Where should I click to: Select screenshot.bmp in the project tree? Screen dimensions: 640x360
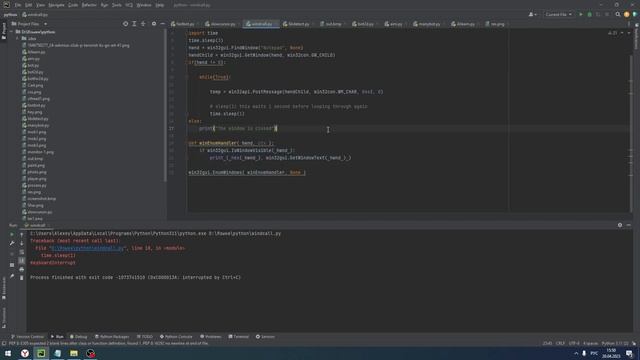click(x=39, y=199)
